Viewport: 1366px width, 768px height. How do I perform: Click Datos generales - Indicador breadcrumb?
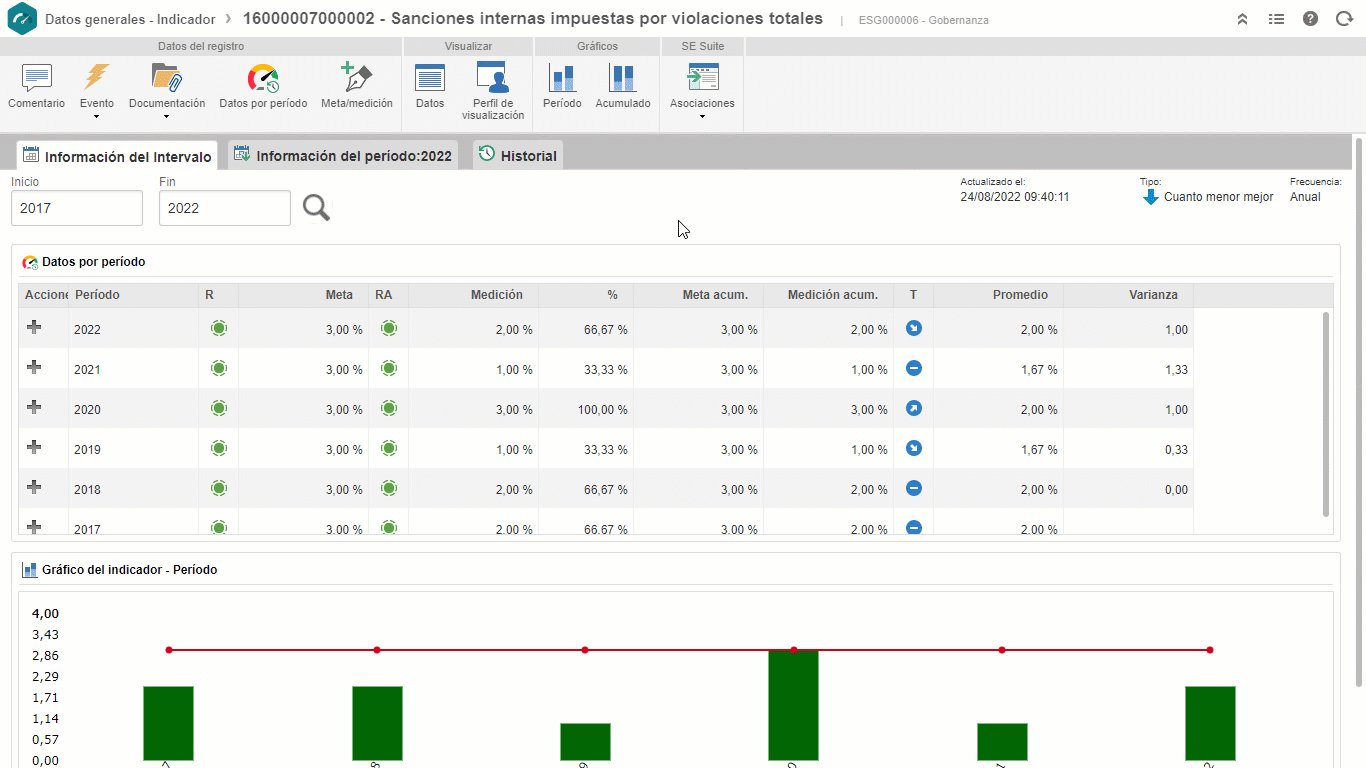(131, 19)
